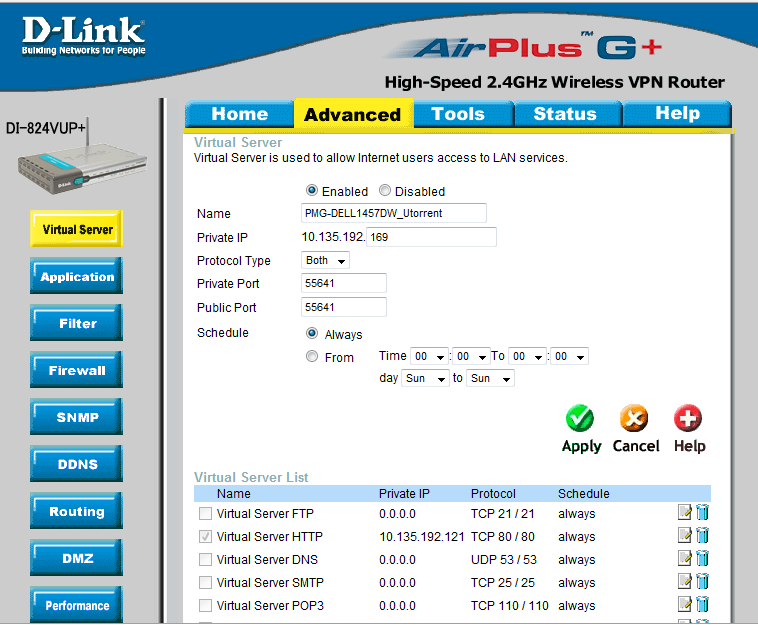
Task: Open the Performance section
Action: tap(76, 605)
